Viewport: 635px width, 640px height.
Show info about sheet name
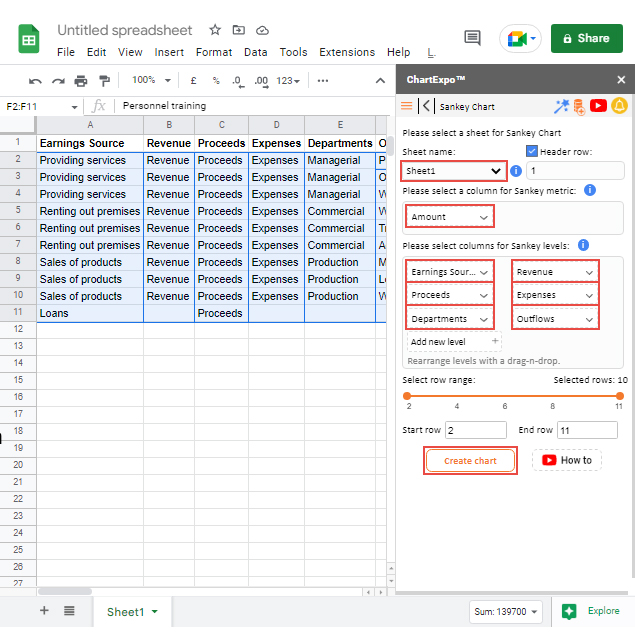(516, 171)
